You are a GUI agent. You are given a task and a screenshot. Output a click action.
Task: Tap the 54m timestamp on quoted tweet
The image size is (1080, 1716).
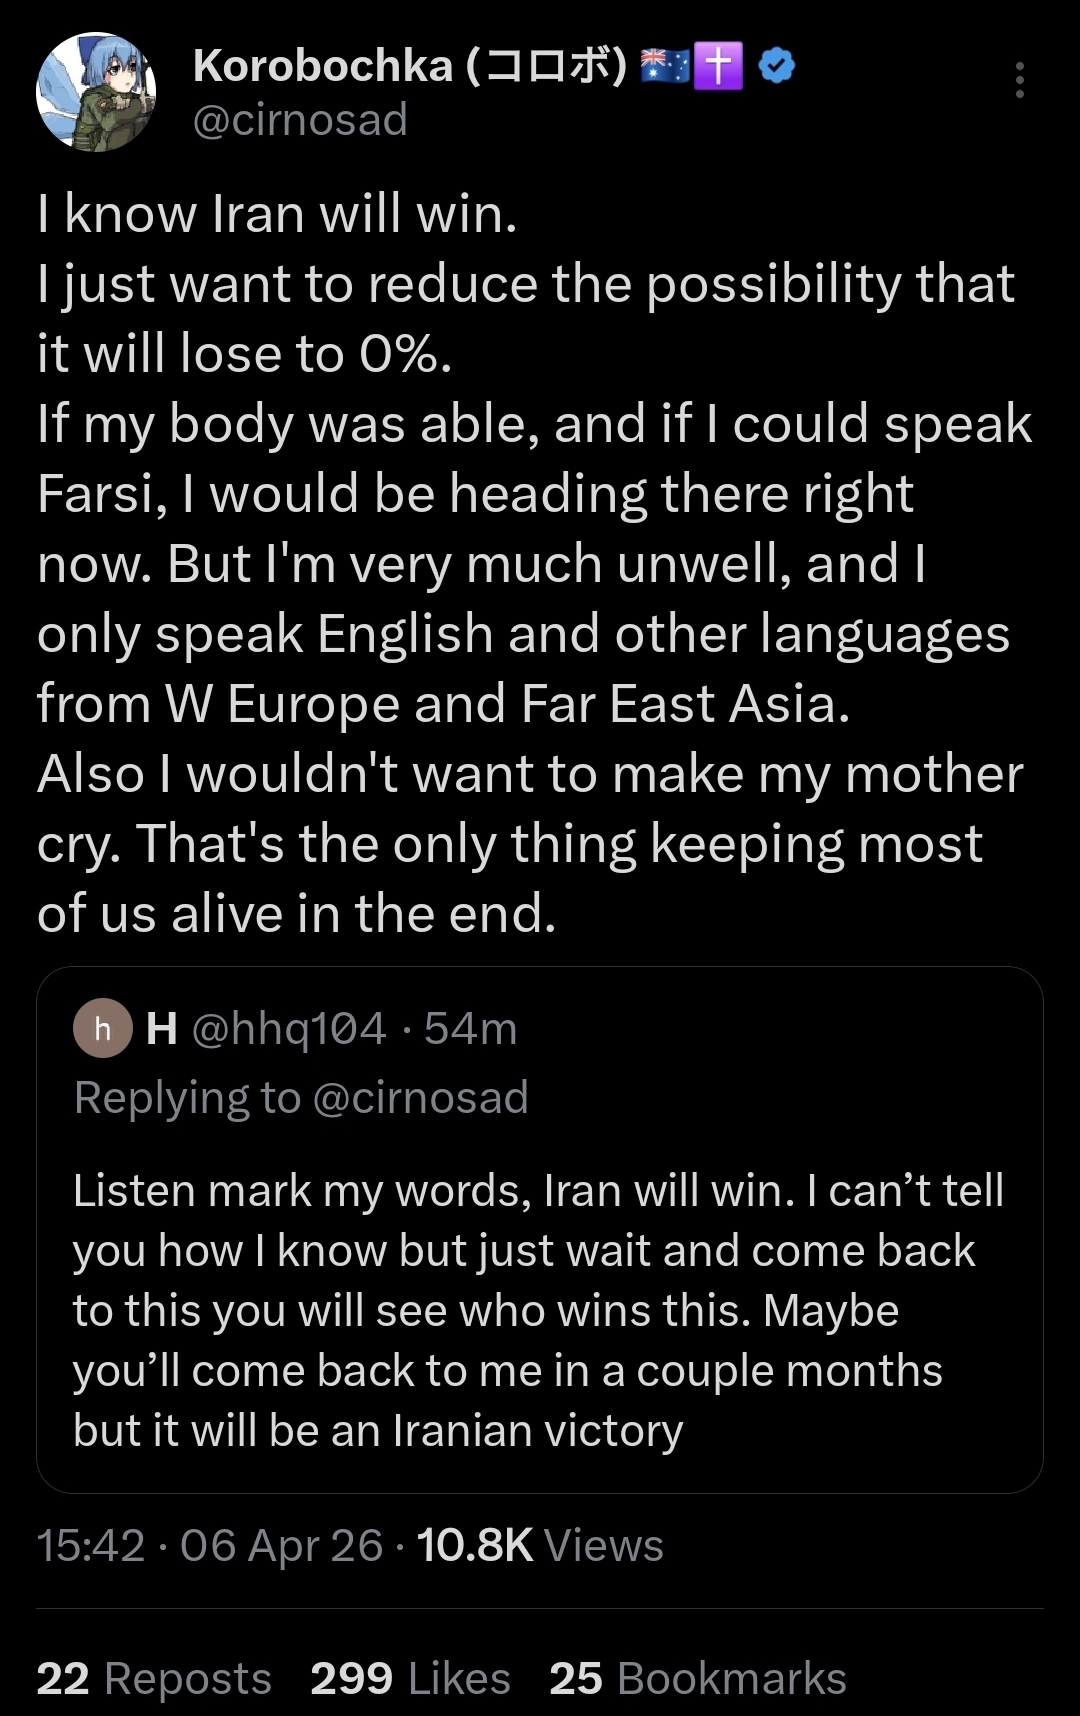470,1028
